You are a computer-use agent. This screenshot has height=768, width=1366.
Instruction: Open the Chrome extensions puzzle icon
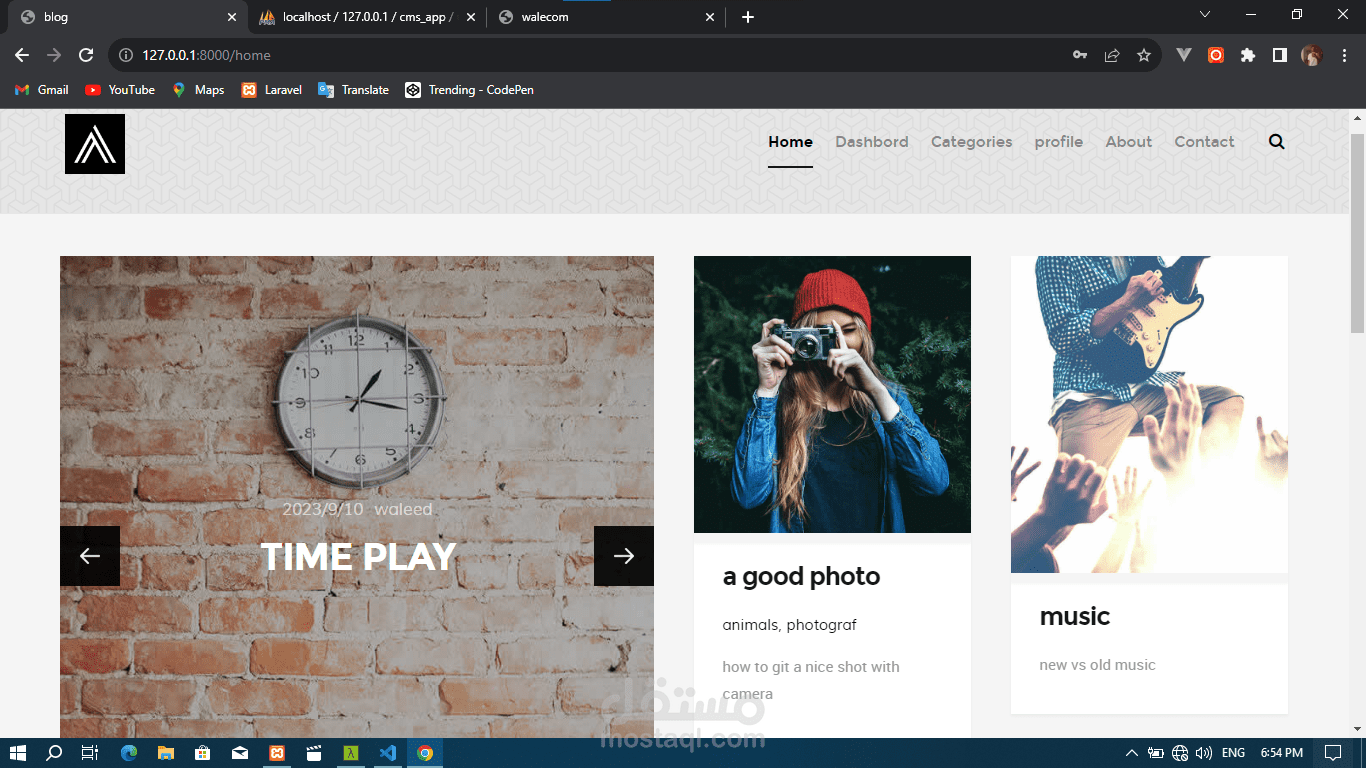1247,55
